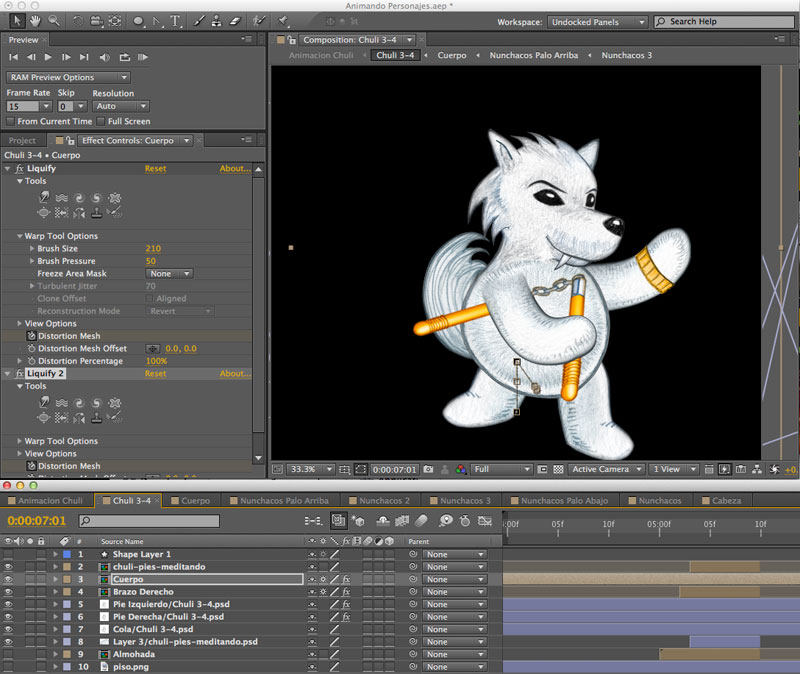
Task: Select the Hand tool
Action: (x=35, y=21)
